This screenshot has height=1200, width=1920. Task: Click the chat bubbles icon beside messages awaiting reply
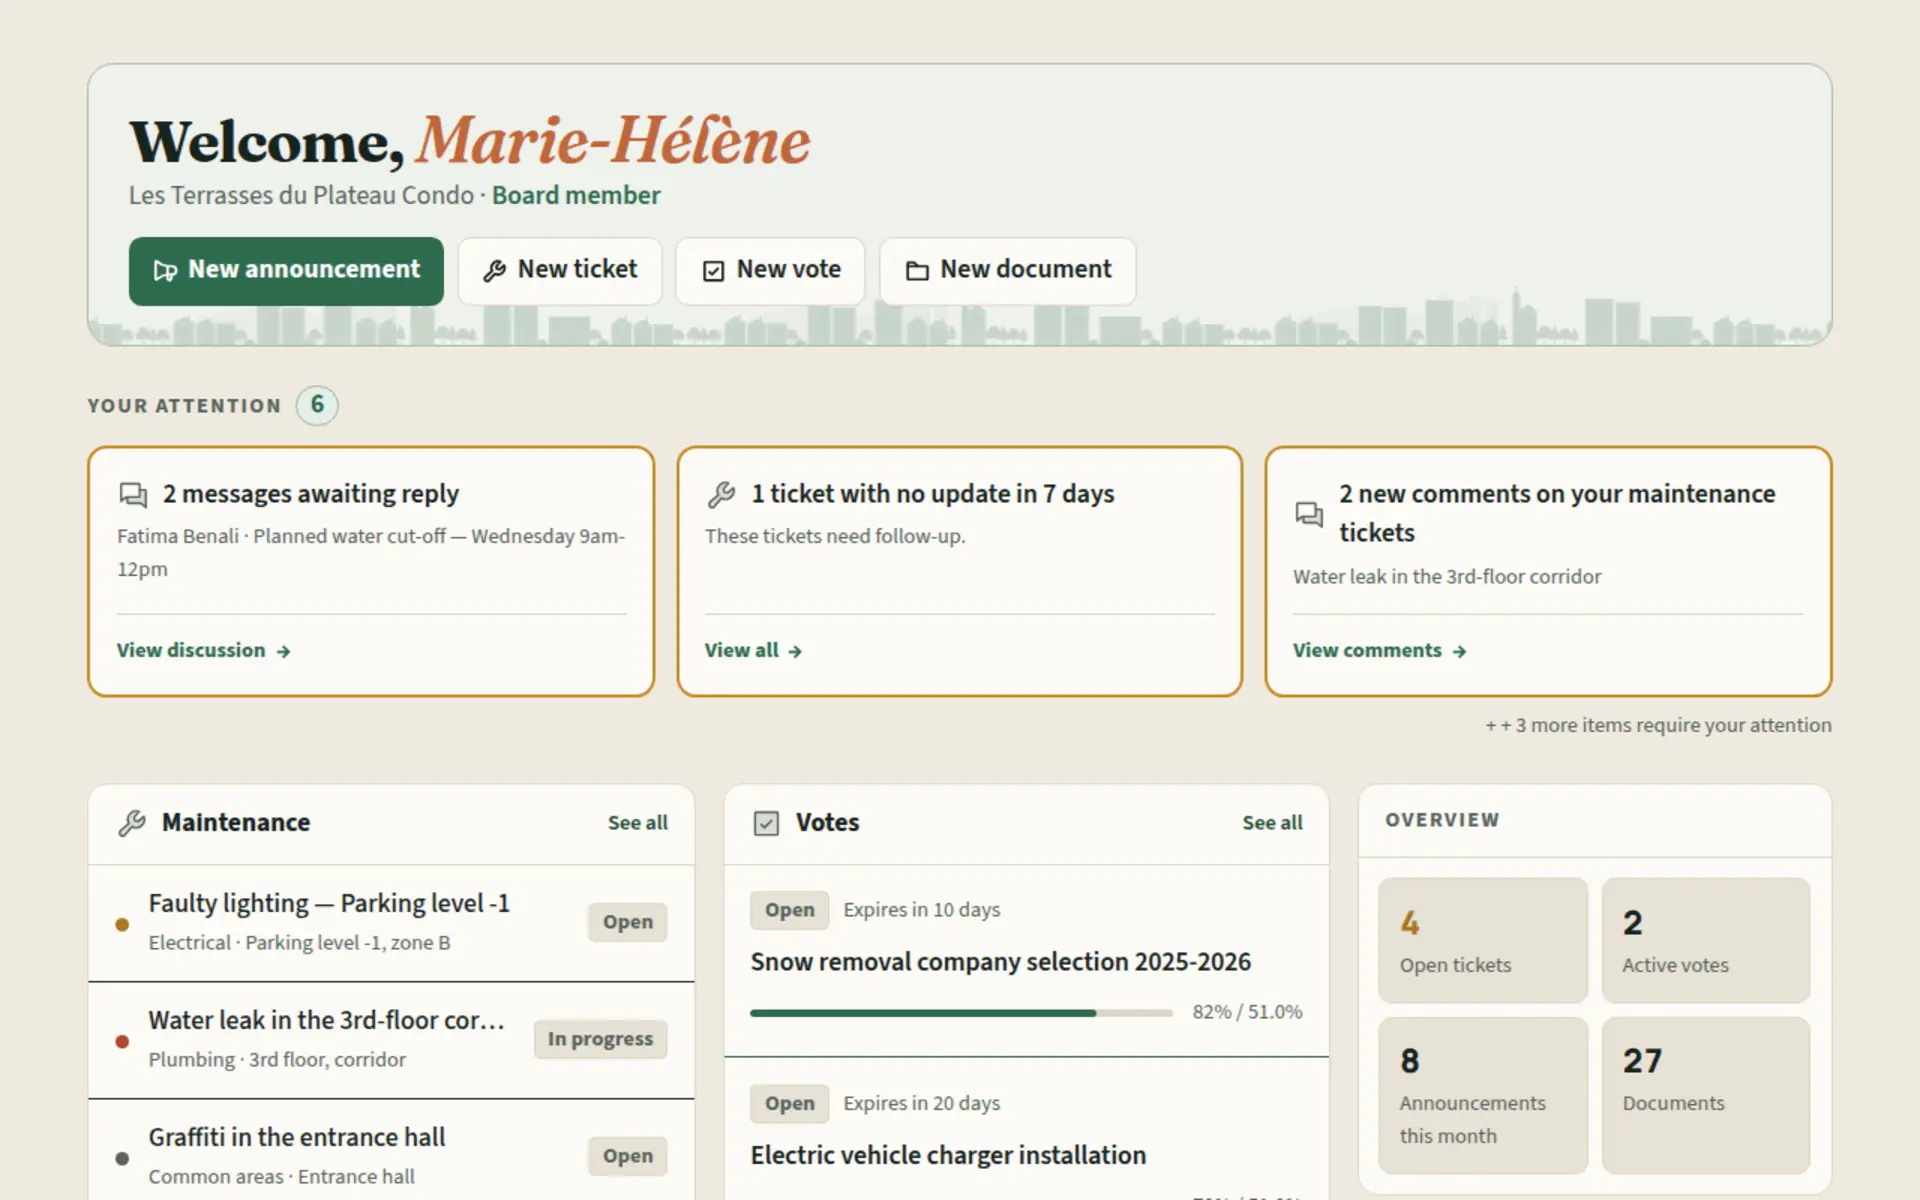(x=133, y=494)
